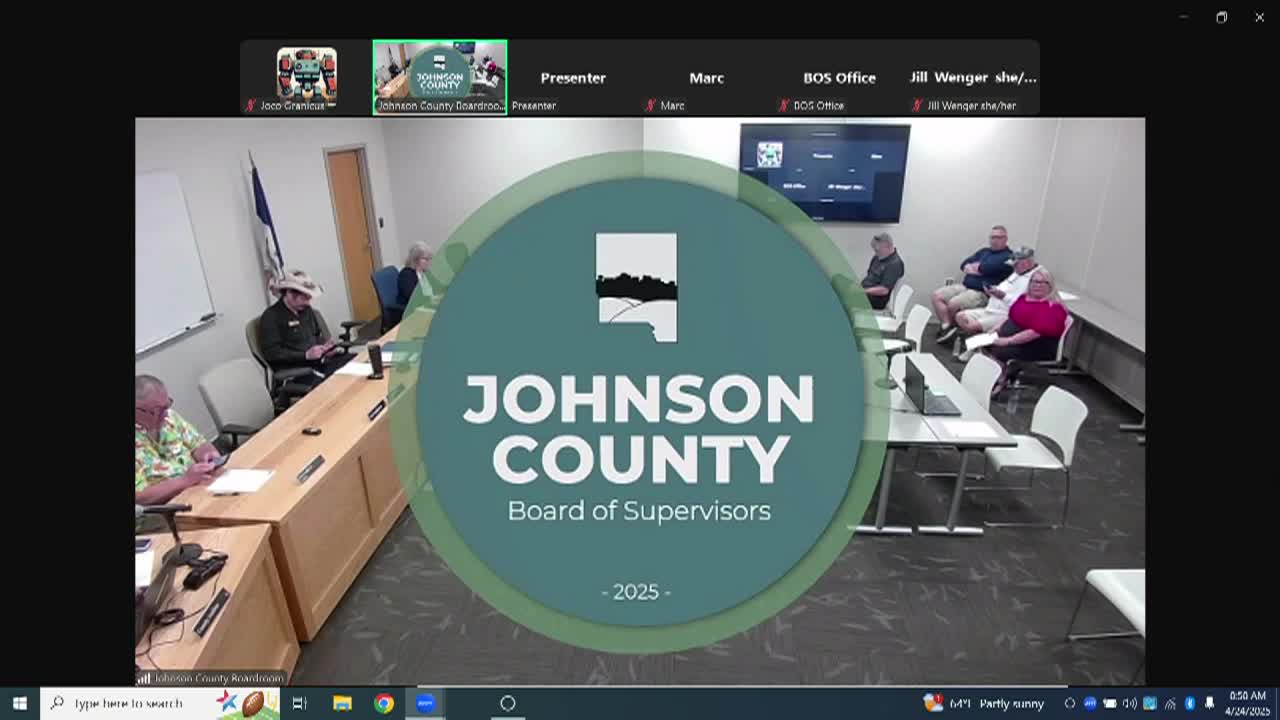
Task: Close the Zoom meeting window
Action: pos(1259,17)
